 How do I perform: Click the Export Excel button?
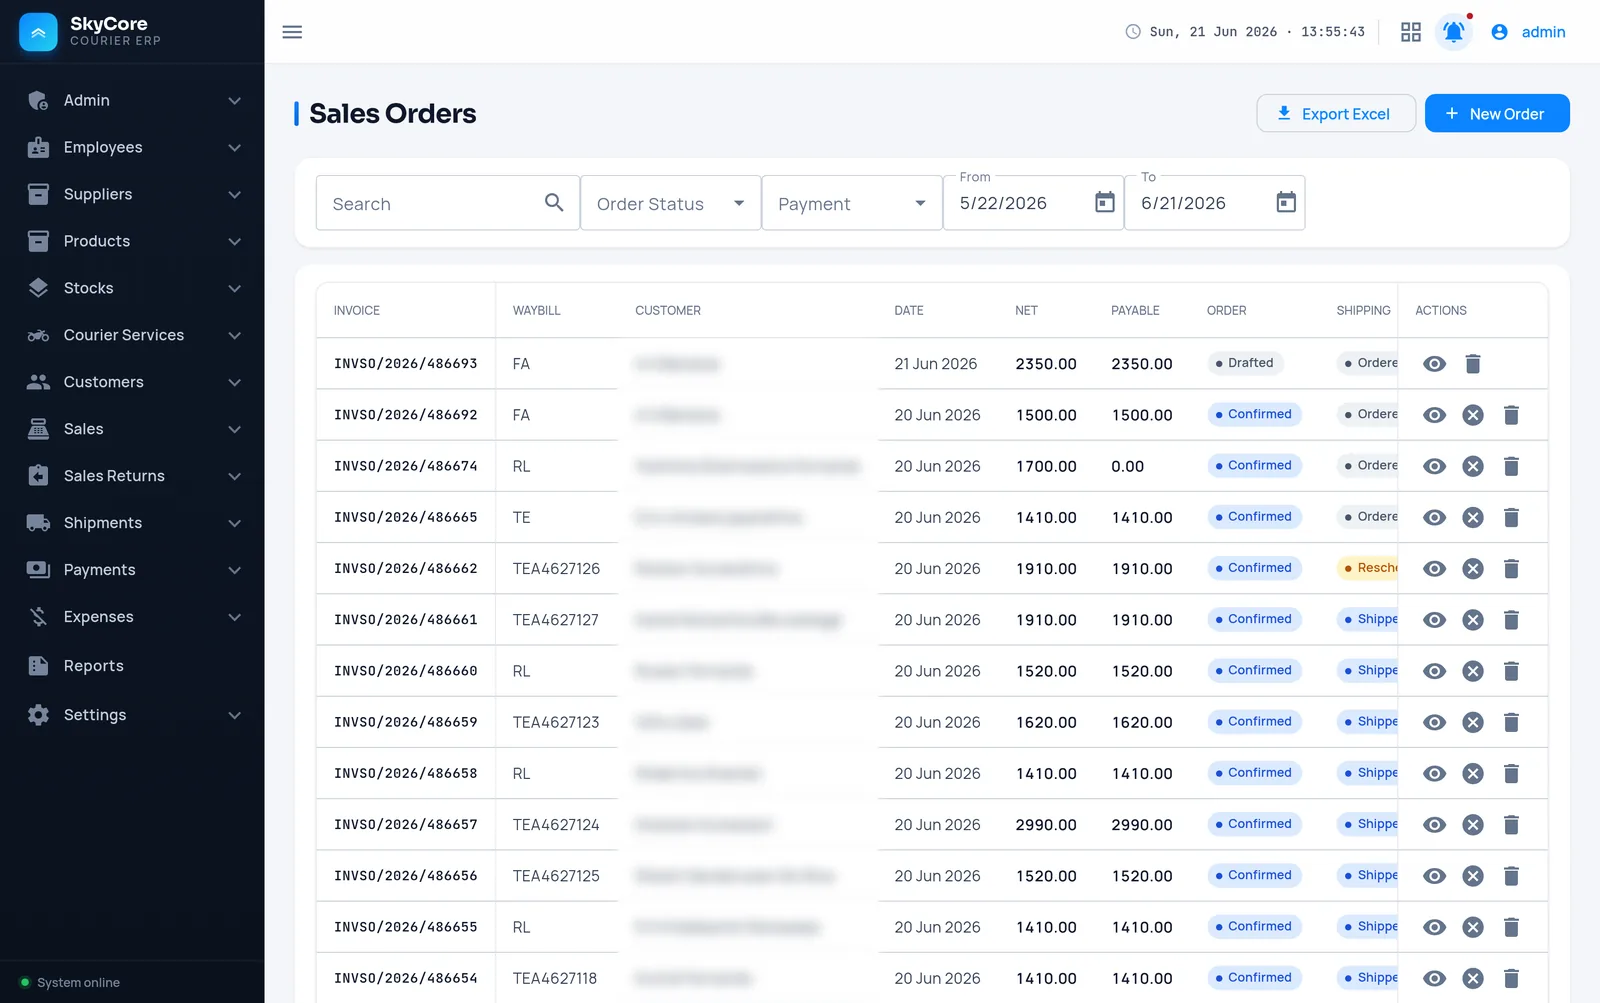click(1336, 113)
